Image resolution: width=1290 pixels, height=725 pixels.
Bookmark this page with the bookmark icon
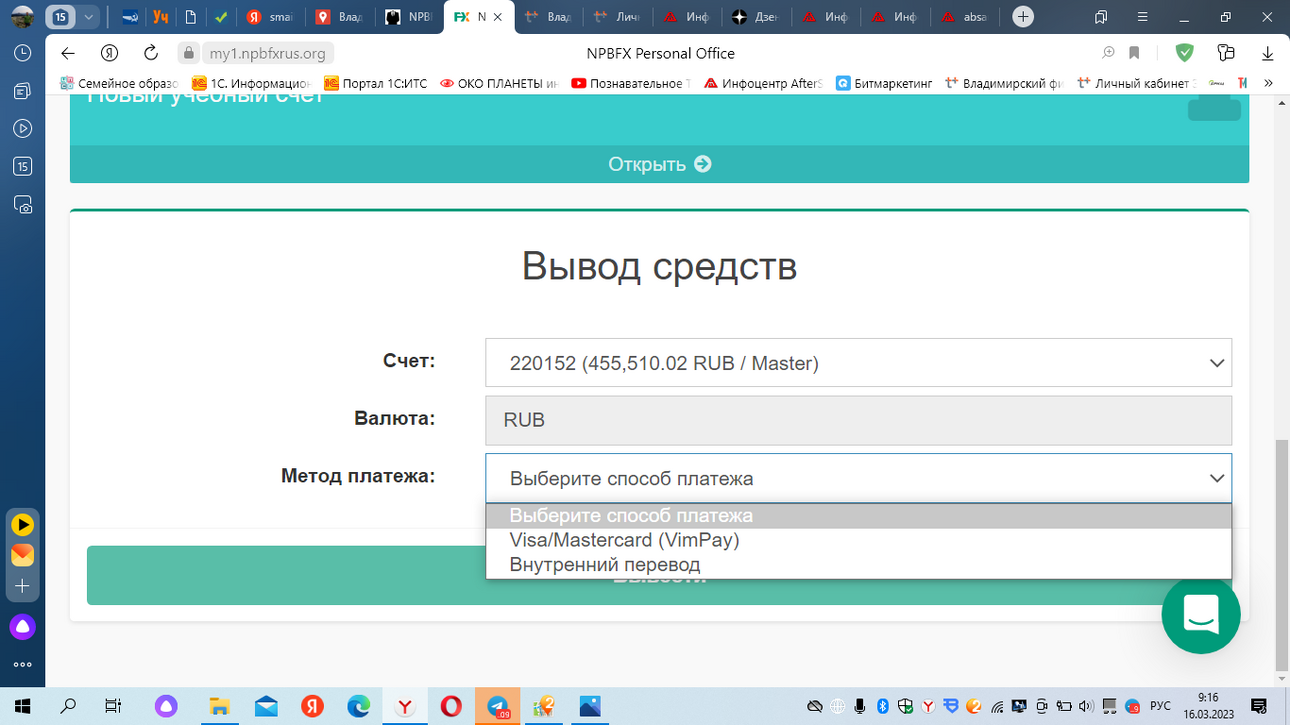1134,53
